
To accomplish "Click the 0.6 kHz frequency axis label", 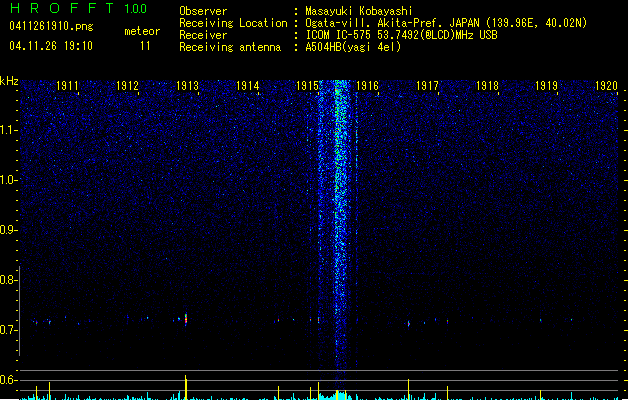I will tap(8, 380).
